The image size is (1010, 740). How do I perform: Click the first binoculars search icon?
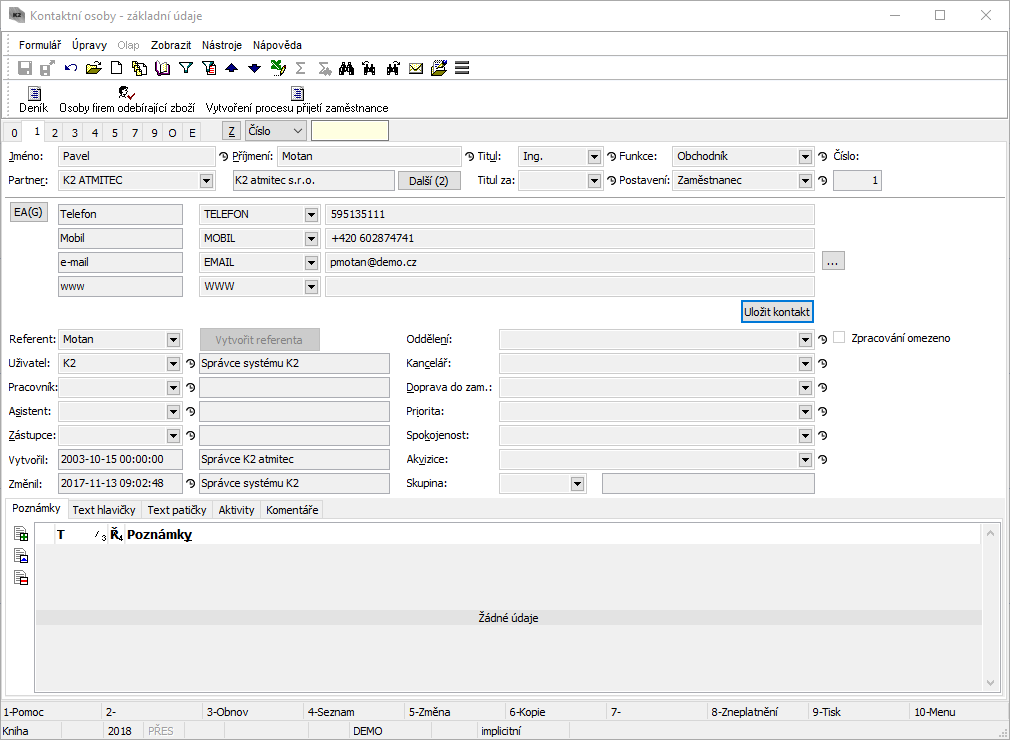coord(347,68)
